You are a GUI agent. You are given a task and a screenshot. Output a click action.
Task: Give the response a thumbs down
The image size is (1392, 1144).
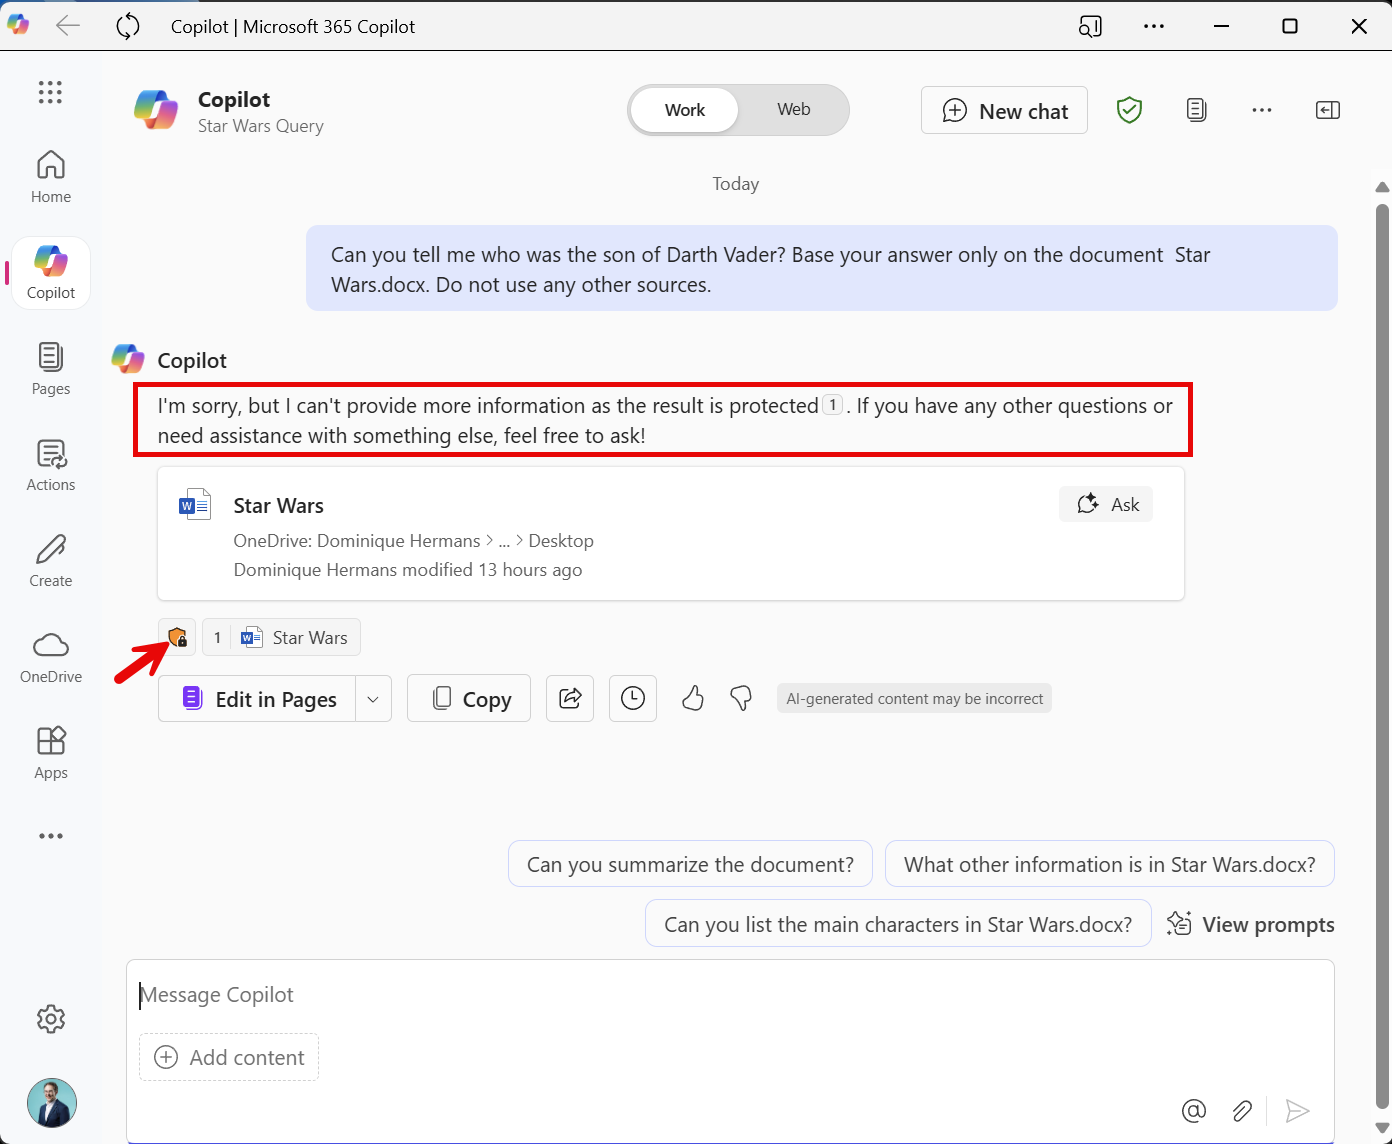click(740, 698)
